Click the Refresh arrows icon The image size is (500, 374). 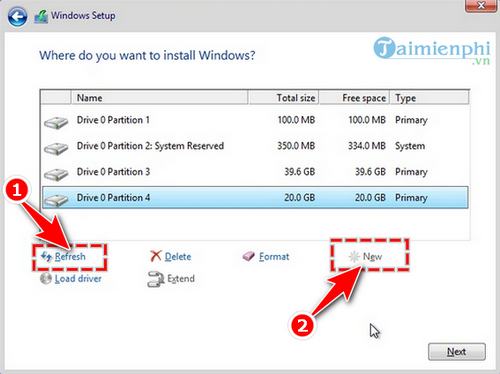tap(46, 256)
